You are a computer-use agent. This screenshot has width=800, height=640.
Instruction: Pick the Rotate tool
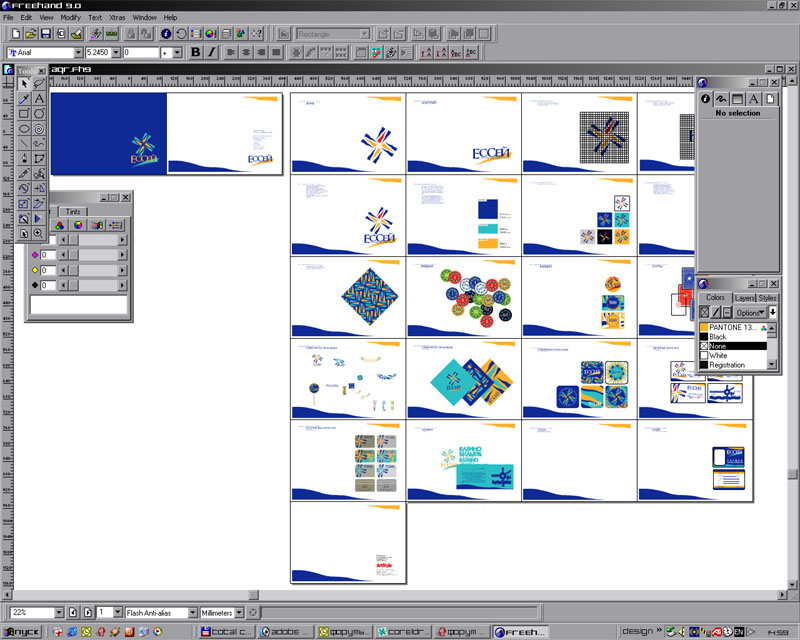point(24,188)
